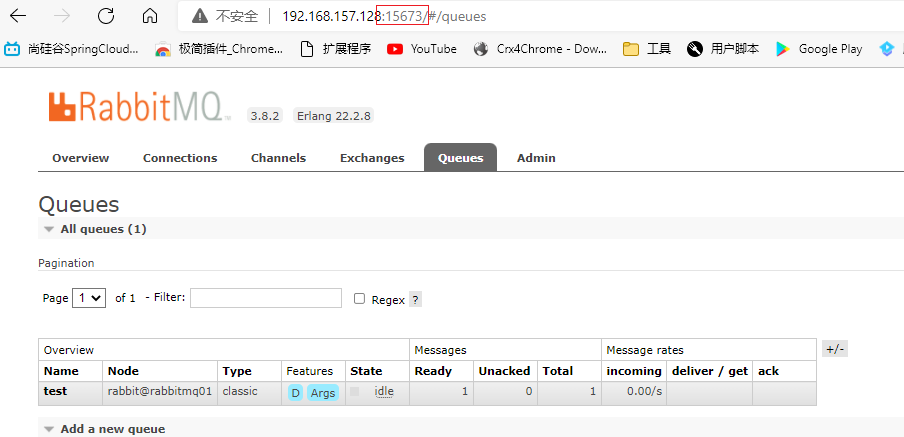This screenshot has width=904, height=437.
Task: Open the Crx4Chrome bookmark
Action: coord(540,49)
